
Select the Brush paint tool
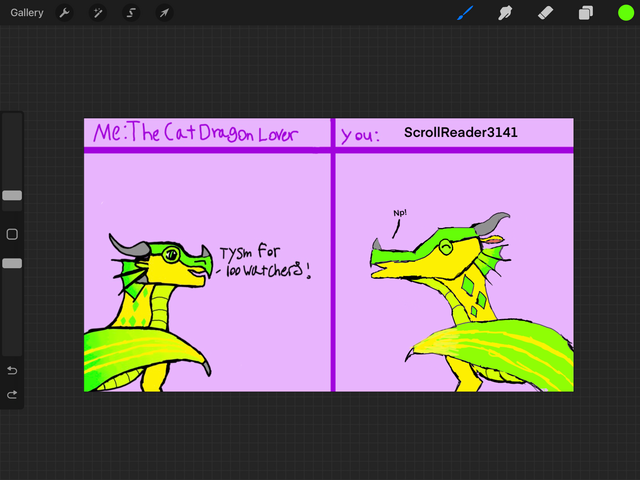coord(465,13)
